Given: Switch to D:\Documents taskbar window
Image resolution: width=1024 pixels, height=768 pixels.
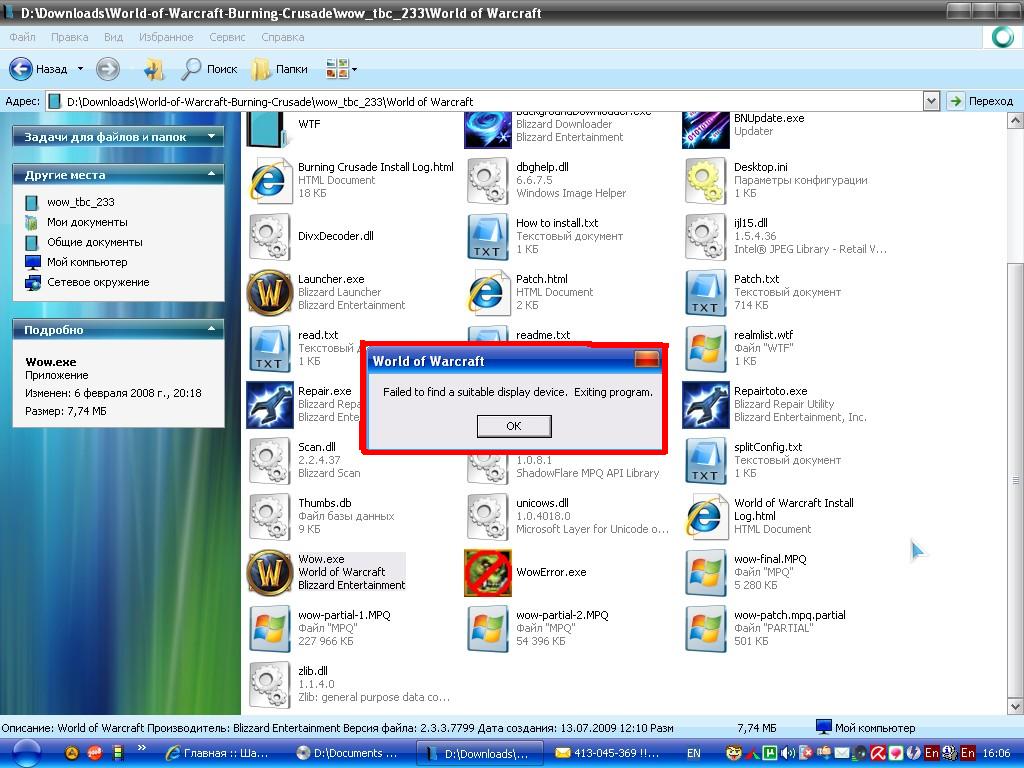Looking at the screenshot, I should click(x=347, y=753).
